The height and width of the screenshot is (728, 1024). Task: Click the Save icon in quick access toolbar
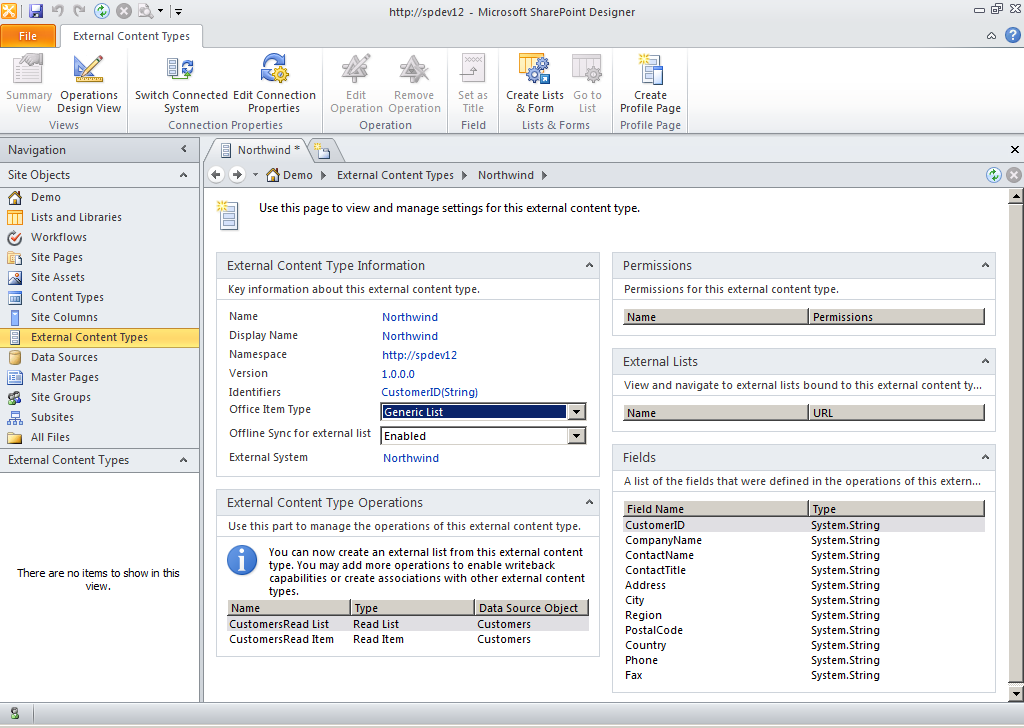pos(35,10)
